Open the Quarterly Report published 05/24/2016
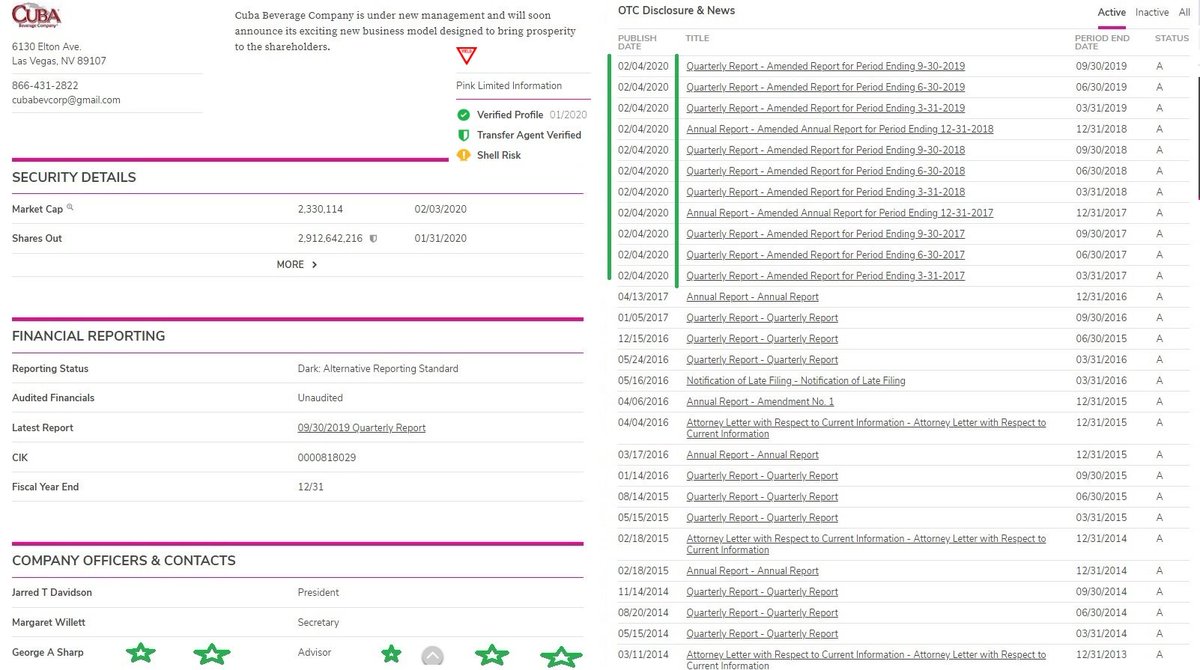The height and width of the screenshot is (670, 1200). 762,360
